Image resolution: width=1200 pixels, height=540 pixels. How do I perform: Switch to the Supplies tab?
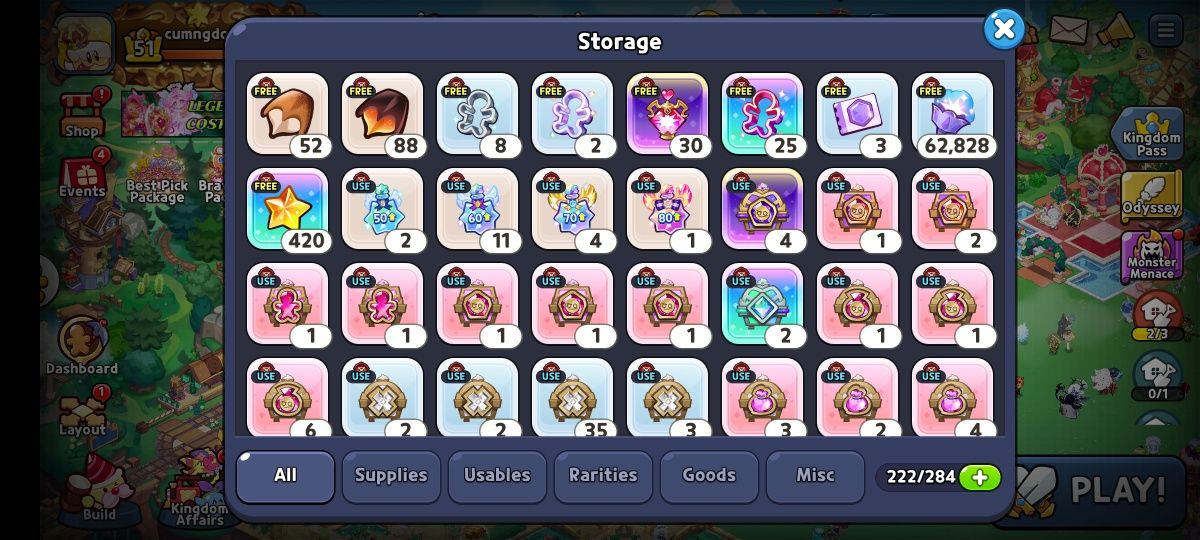tap(391, 476)
